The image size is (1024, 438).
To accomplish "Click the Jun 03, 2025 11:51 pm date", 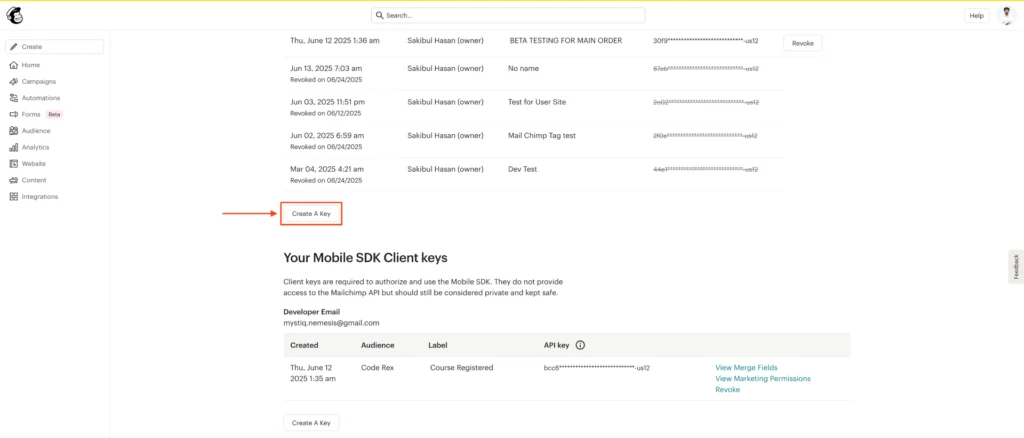I will point(327,102).
